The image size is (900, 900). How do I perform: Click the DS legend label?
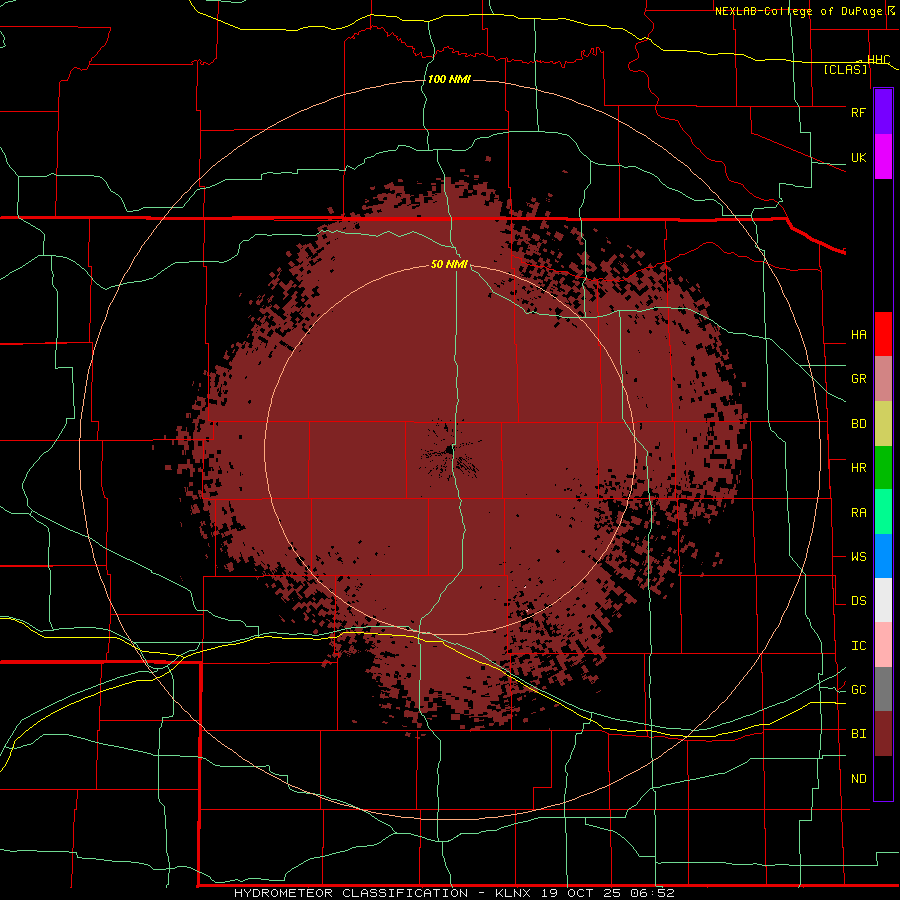(x=858, y=601)
